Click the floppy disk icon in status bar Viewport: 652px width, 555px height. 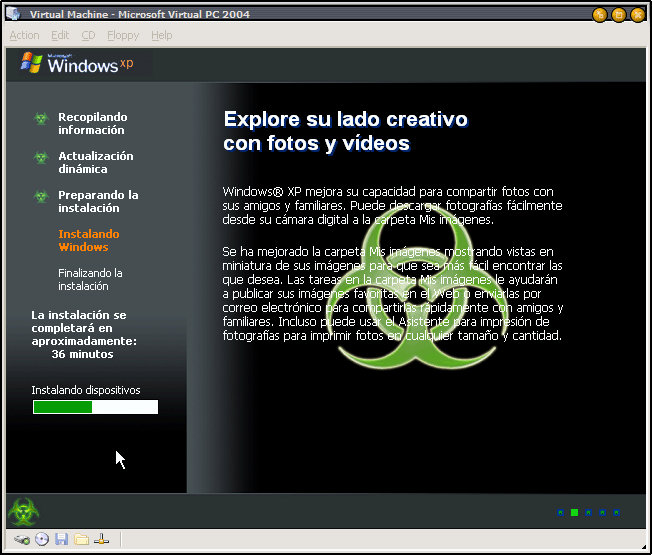pos(62,539)
